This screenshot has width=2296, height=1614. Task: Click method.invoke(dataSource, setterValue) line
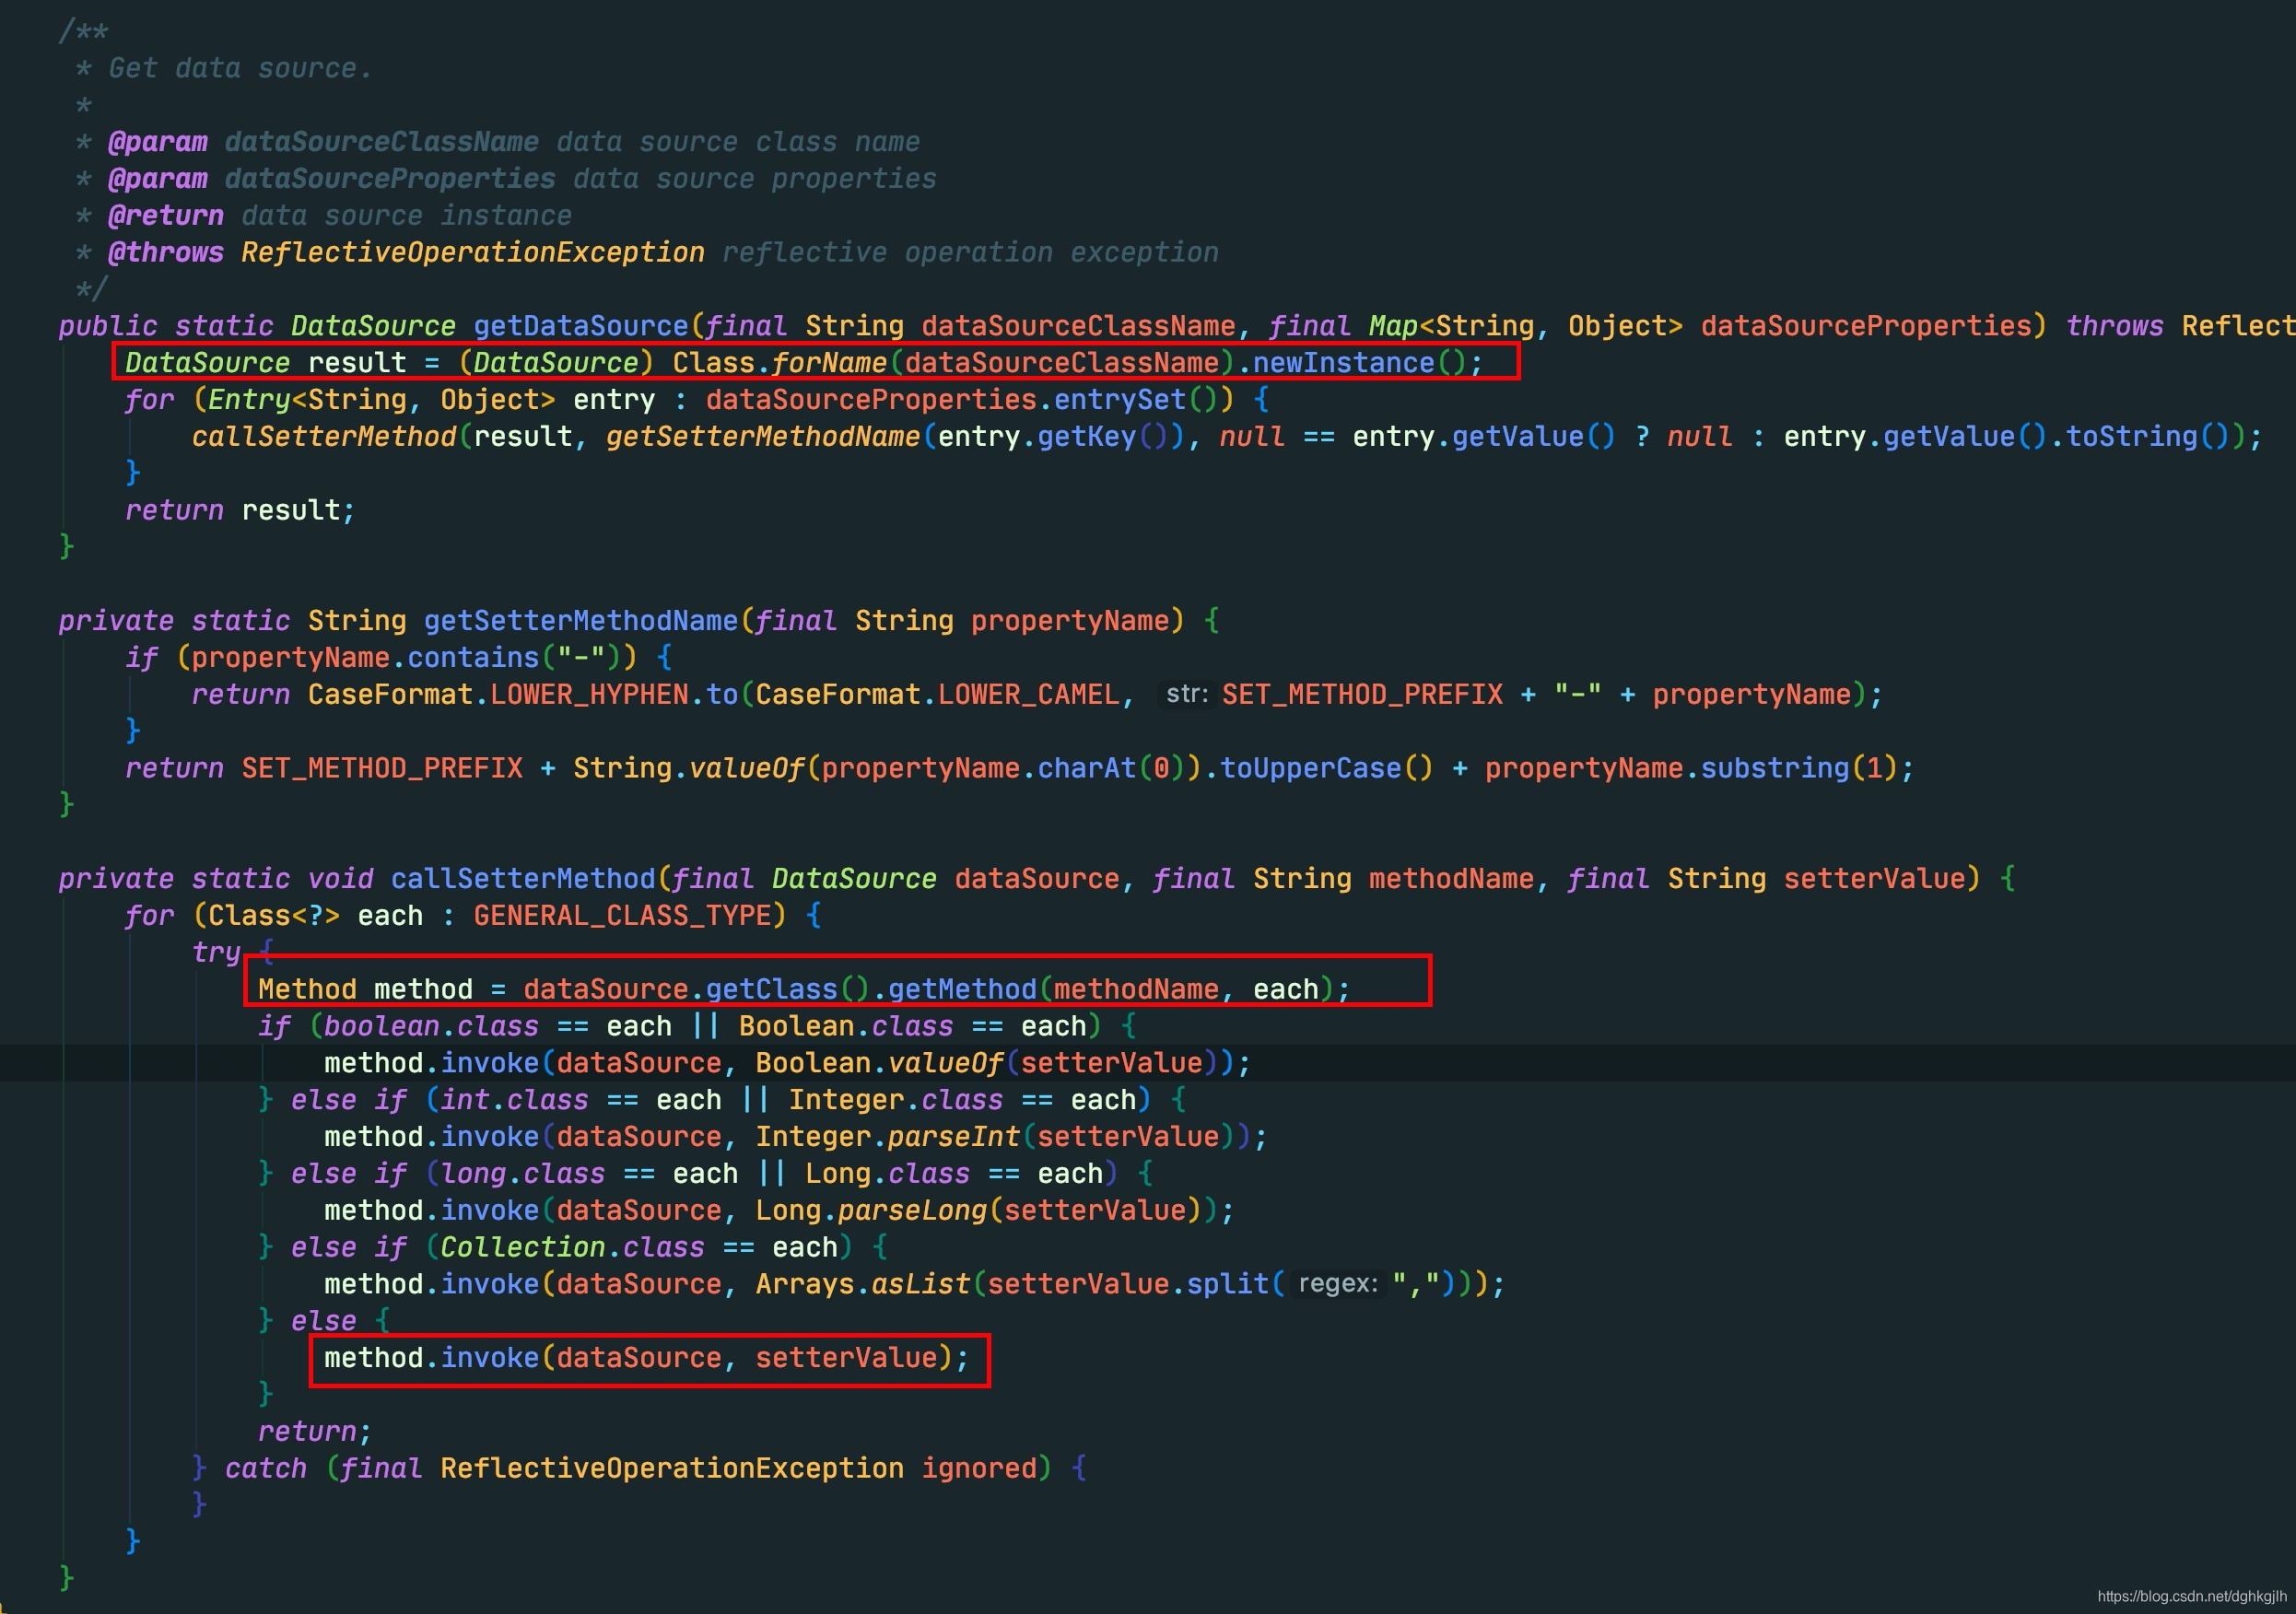647,1358
